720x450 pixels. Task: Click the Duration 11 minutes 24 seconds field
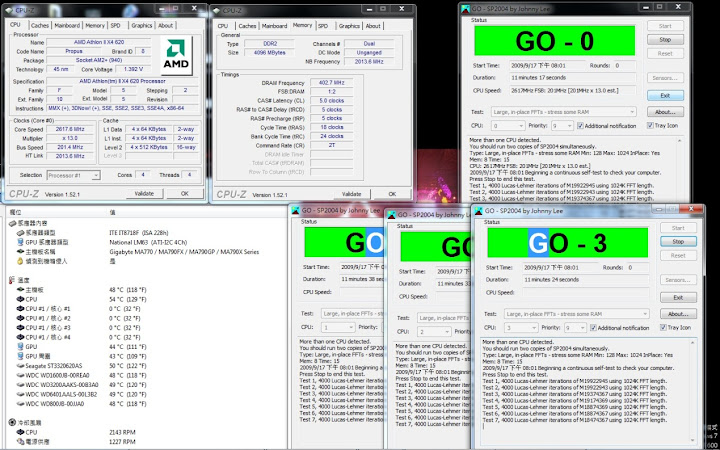pos(585,280)
